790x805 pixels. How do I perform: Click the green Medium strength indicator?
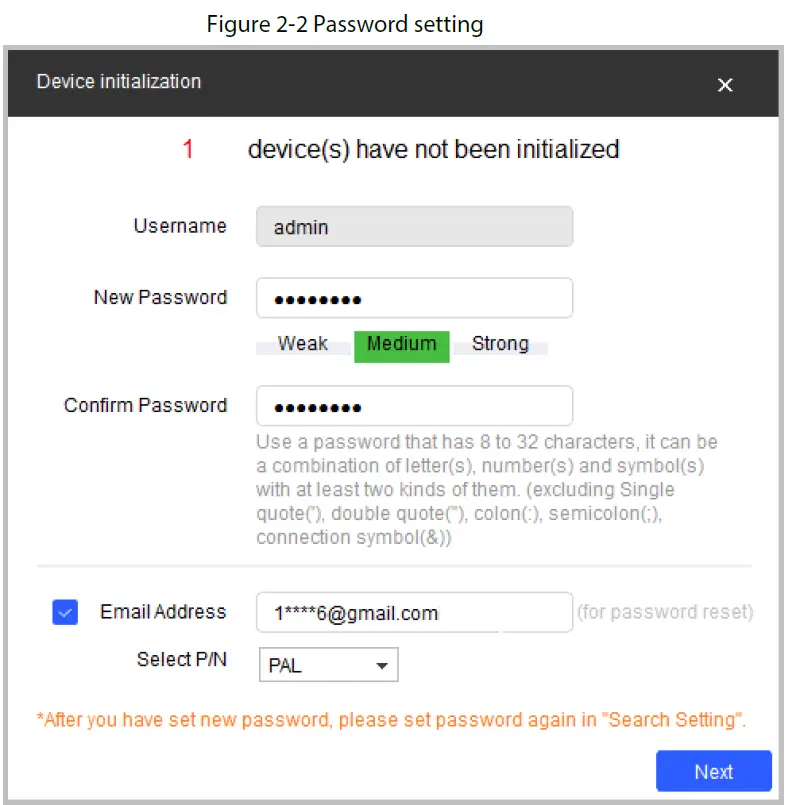tap(401, 344)
